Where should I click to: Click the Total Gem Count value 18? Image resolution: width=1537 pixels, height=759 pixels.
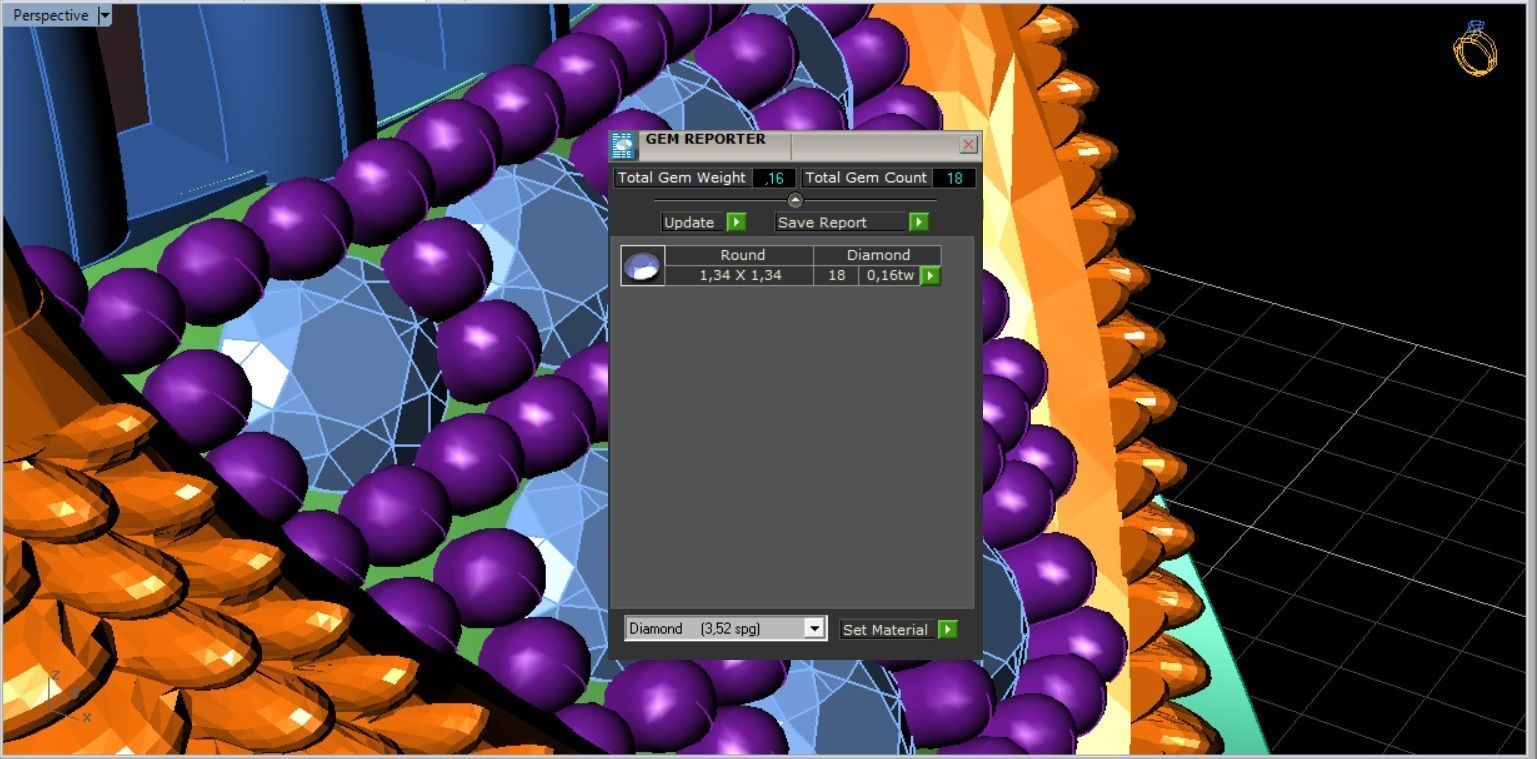pyautogui.click(x=954, y=178)
